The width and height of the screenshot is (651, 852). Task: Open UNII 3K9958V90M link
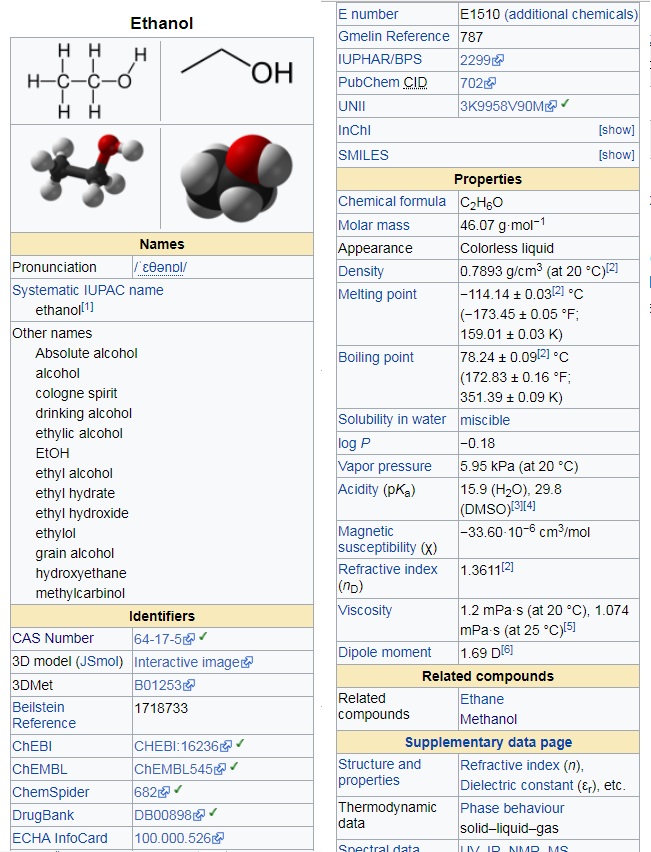pos(501,106)
